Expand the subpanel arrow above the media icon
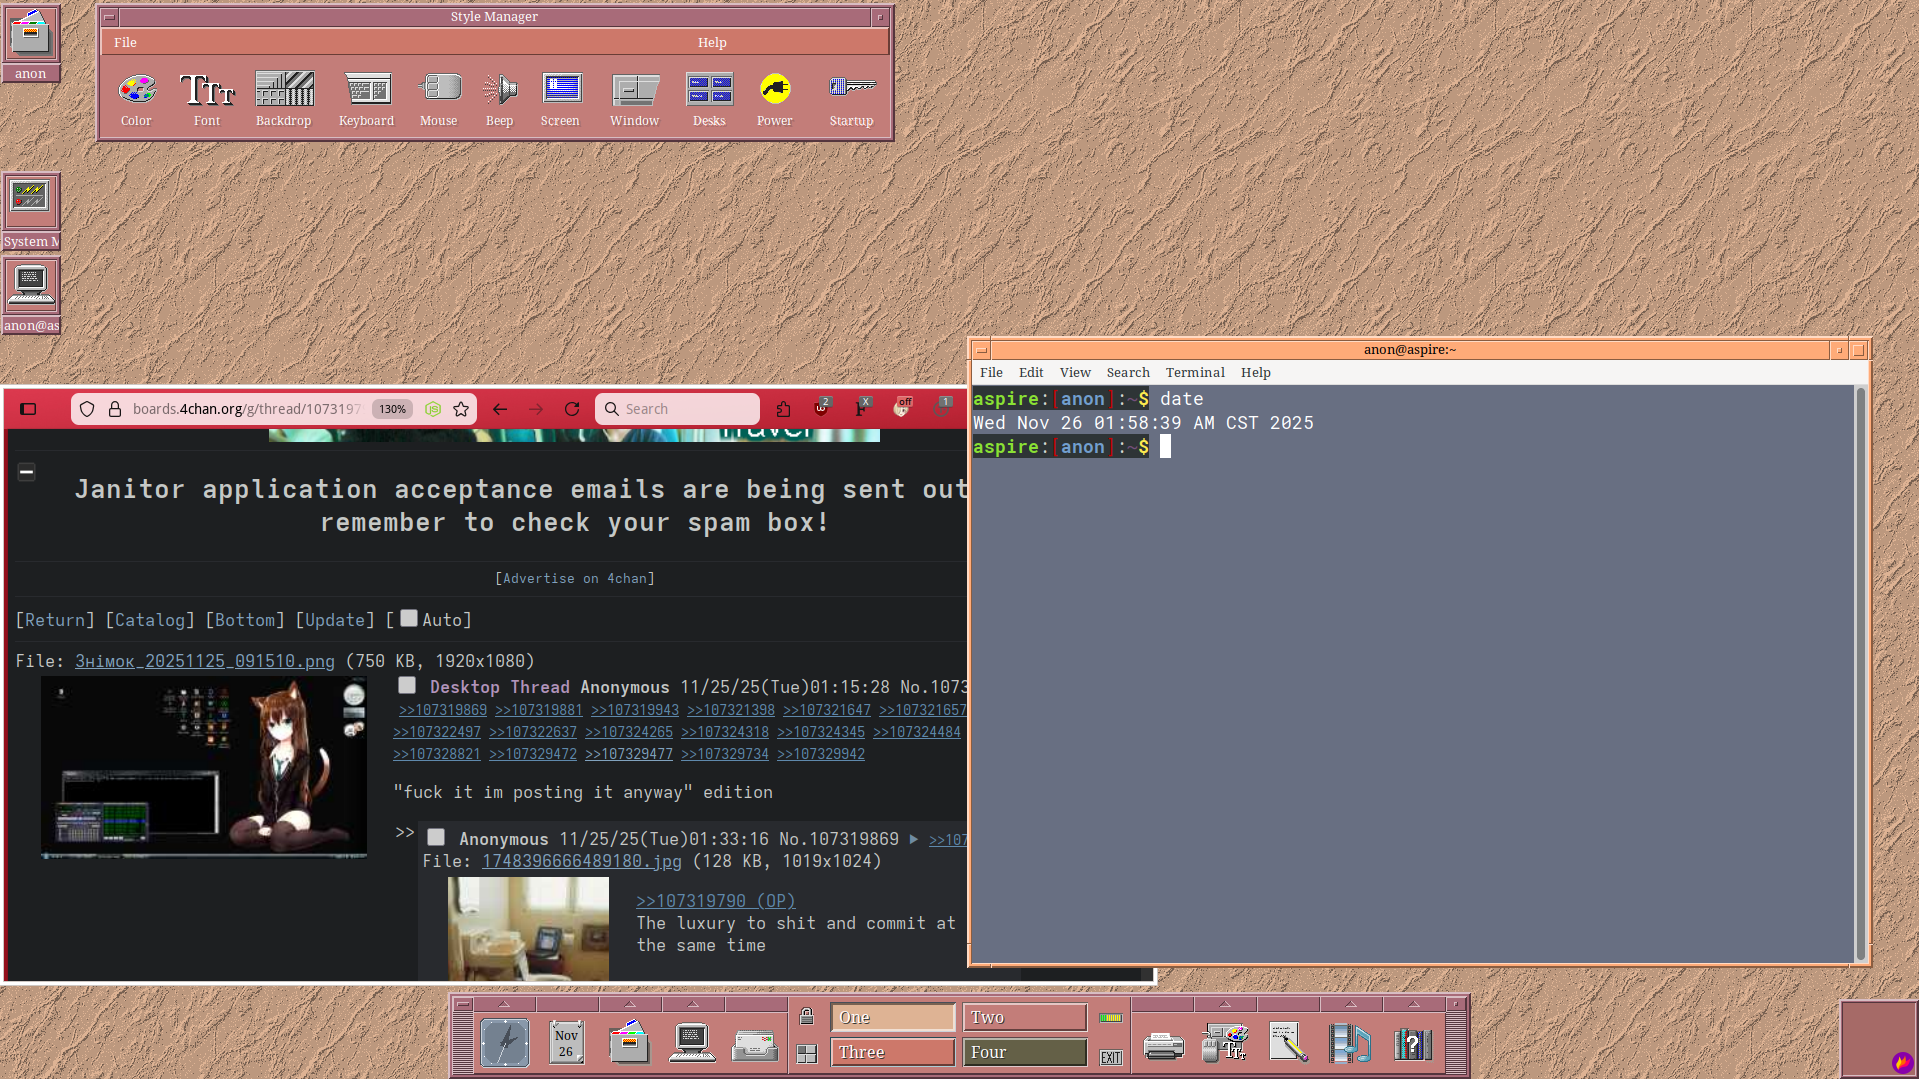The height and width of the screenshot is (1079, 1919). pos(1351,1004)
